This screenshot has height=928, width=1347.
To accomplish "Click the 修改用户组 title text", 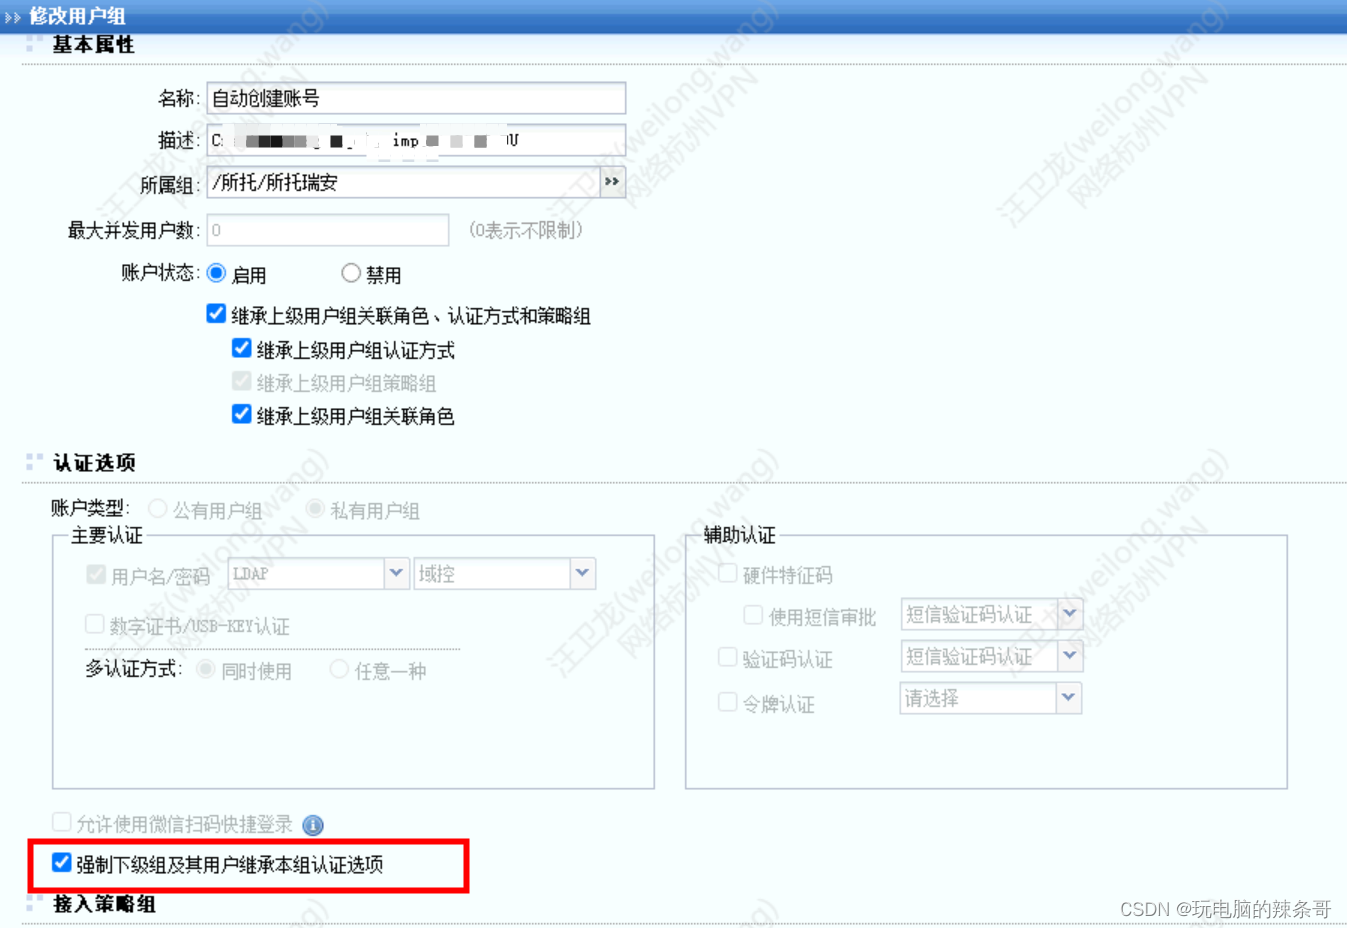I will tap(77, 16).
